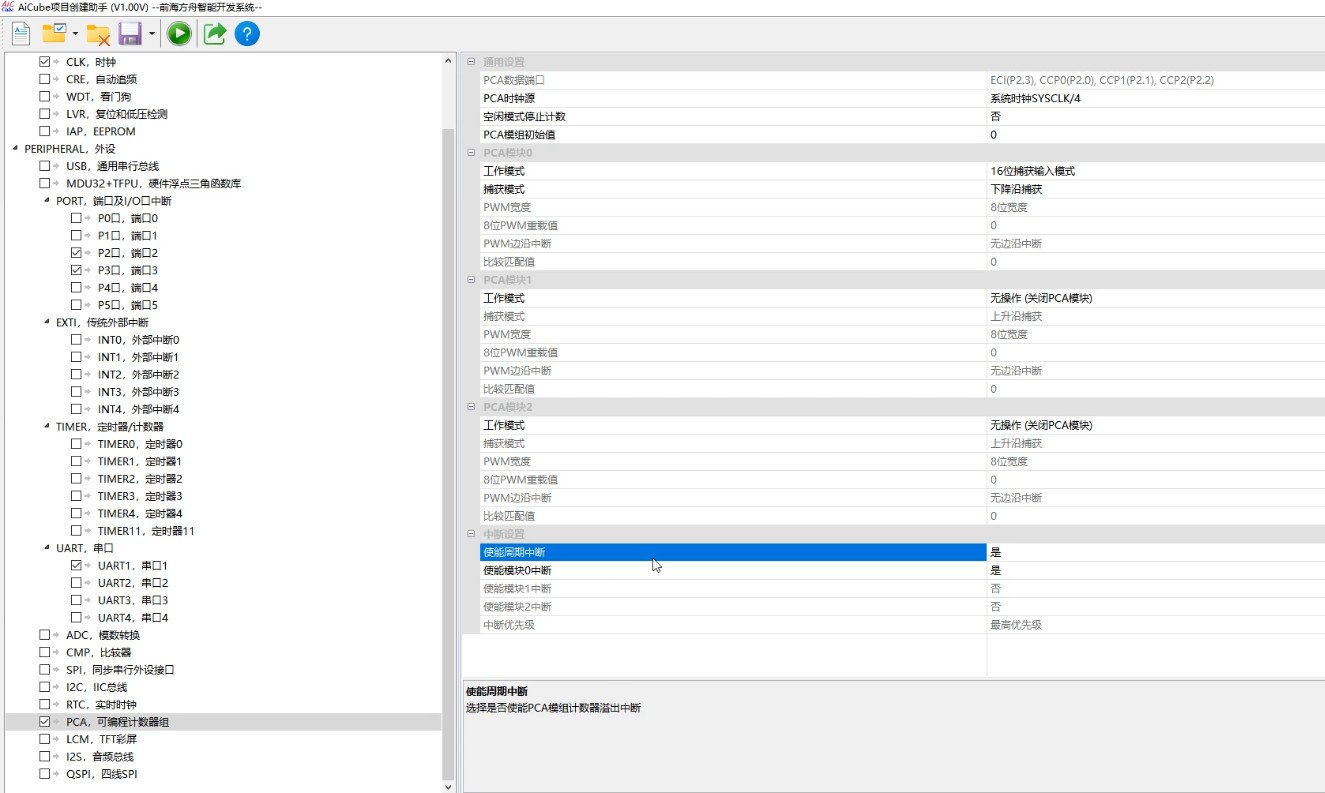Enable the ADC module checkbox

click(44, 635)
